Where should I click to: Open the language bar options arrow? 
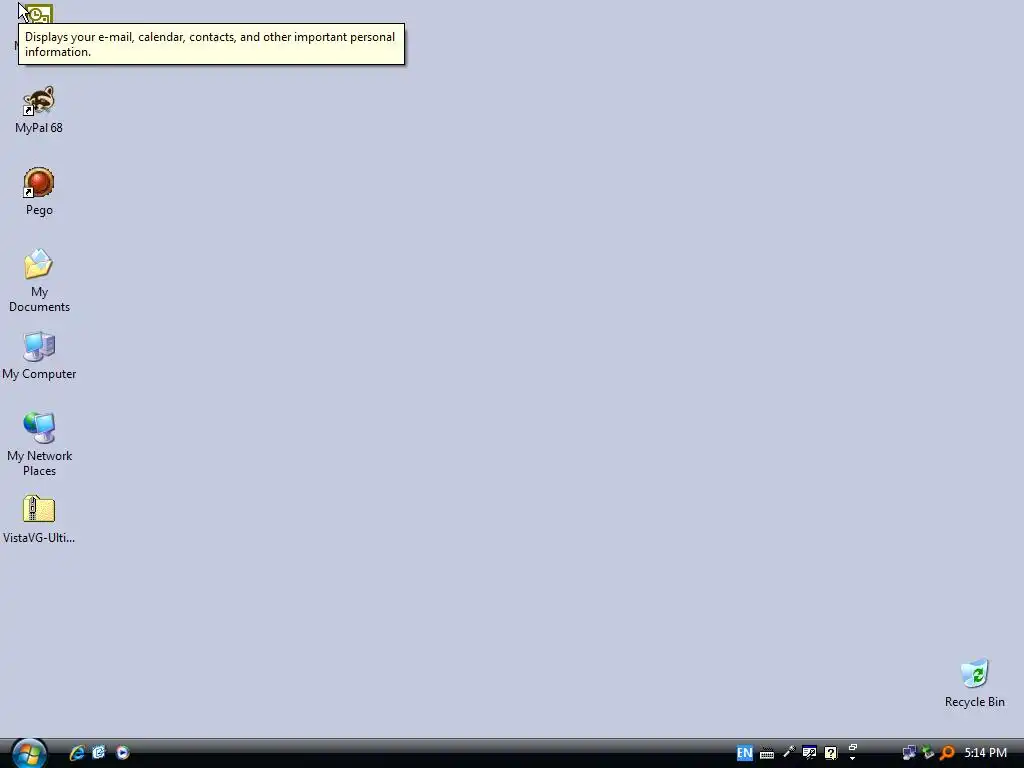(x=852, y=759)
